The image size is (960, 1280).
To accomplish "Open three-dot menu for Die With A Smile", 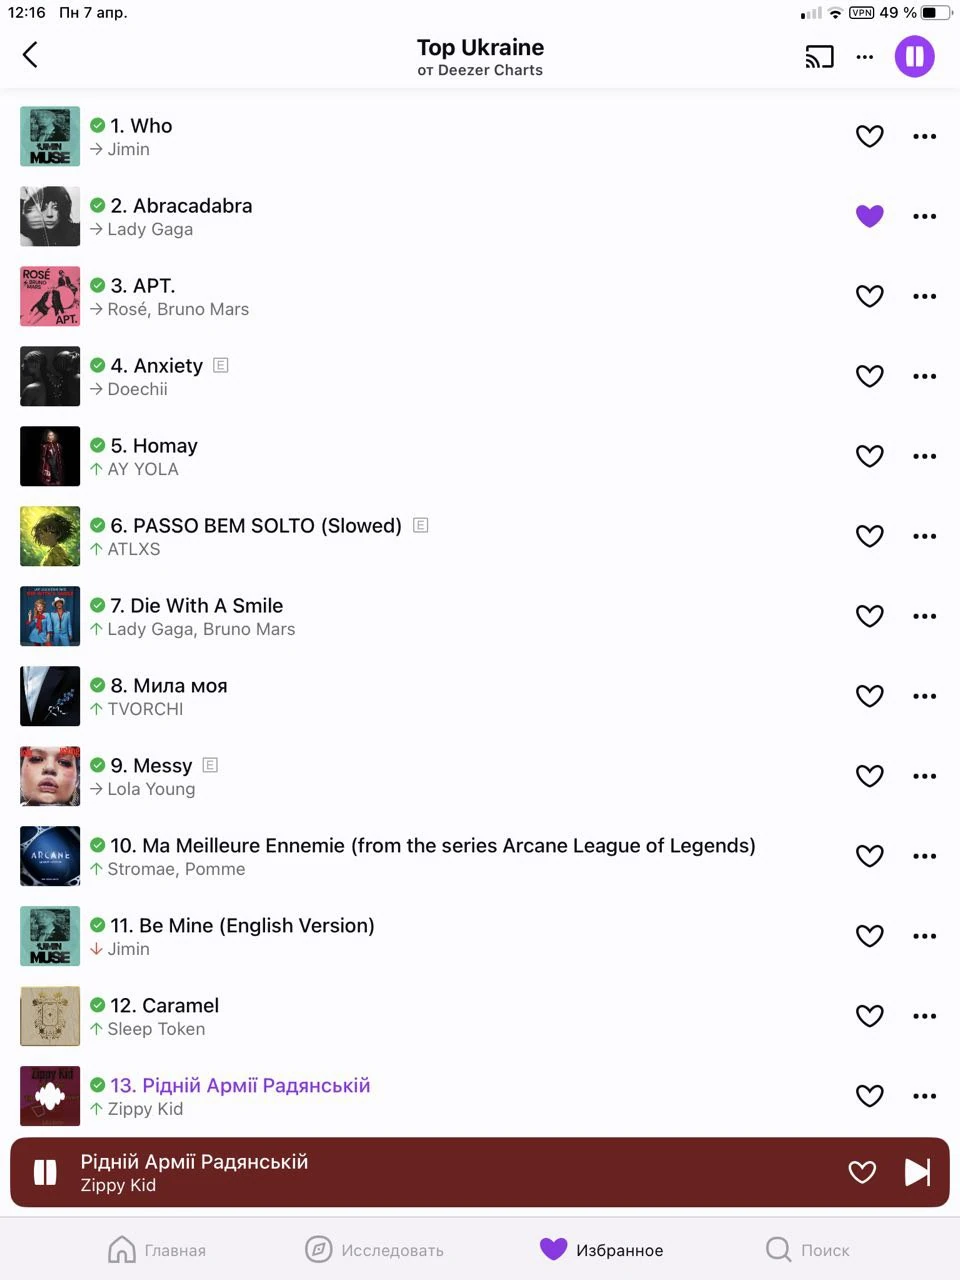I will pos(925,616).
